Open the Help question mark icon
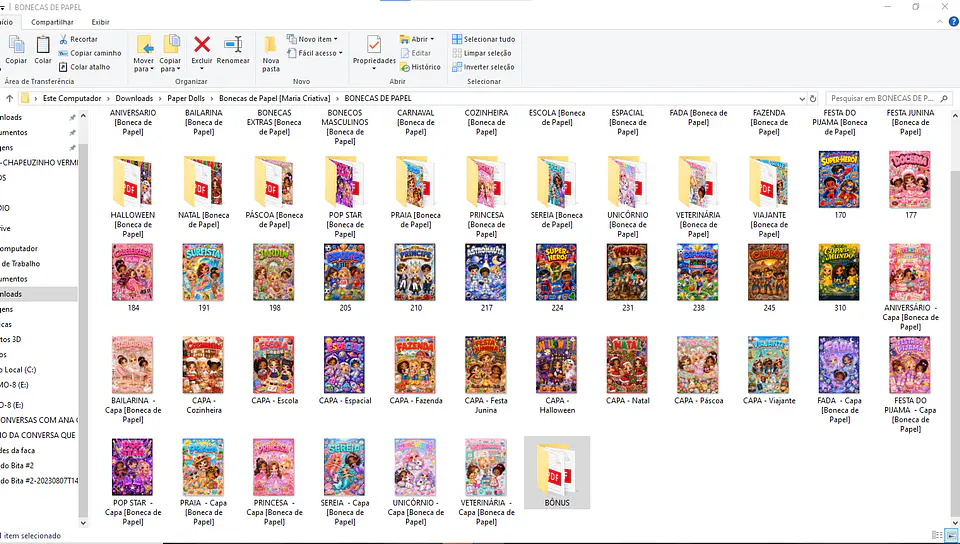The width and height of the screenshot is (960, 544). [x=953, y=21]
